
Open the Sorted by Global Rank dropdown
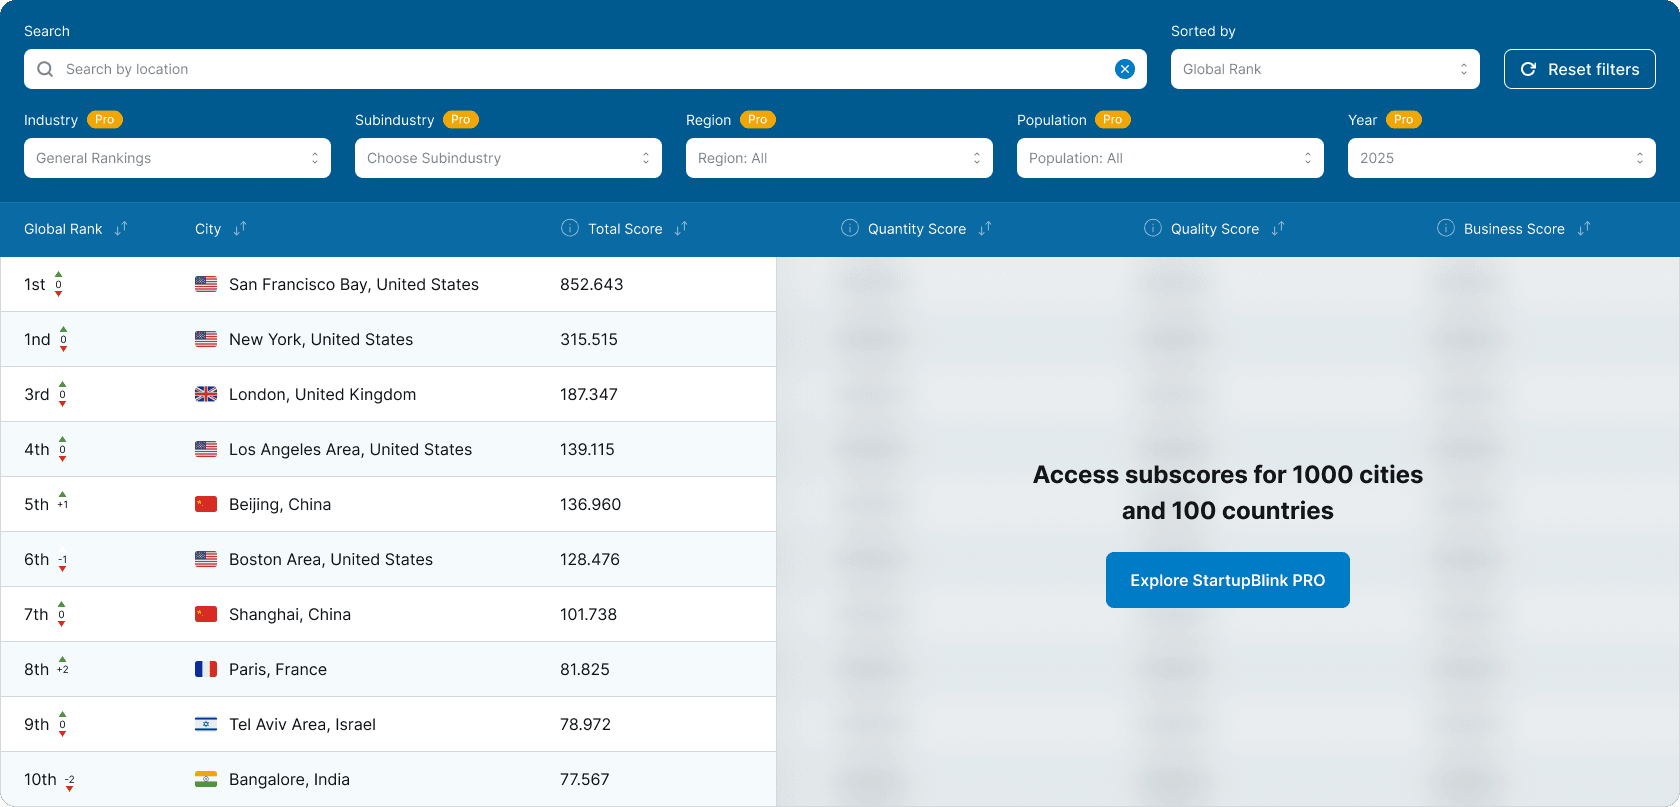(1325, 69)
